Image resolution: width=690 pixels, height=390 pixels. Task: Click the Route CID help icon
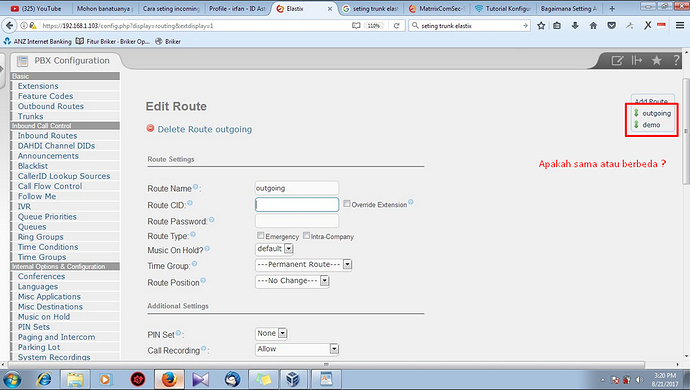point(190,203)
